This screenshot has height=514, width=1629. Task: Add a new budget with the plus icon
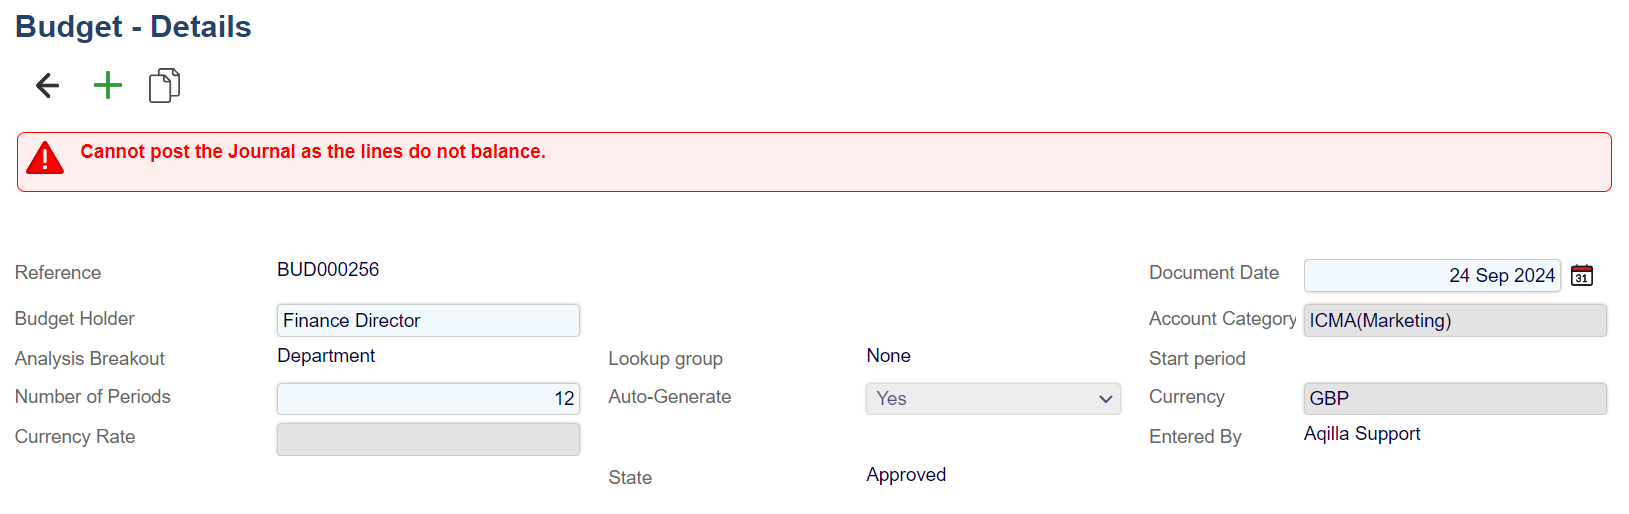(x=107, y=86)
